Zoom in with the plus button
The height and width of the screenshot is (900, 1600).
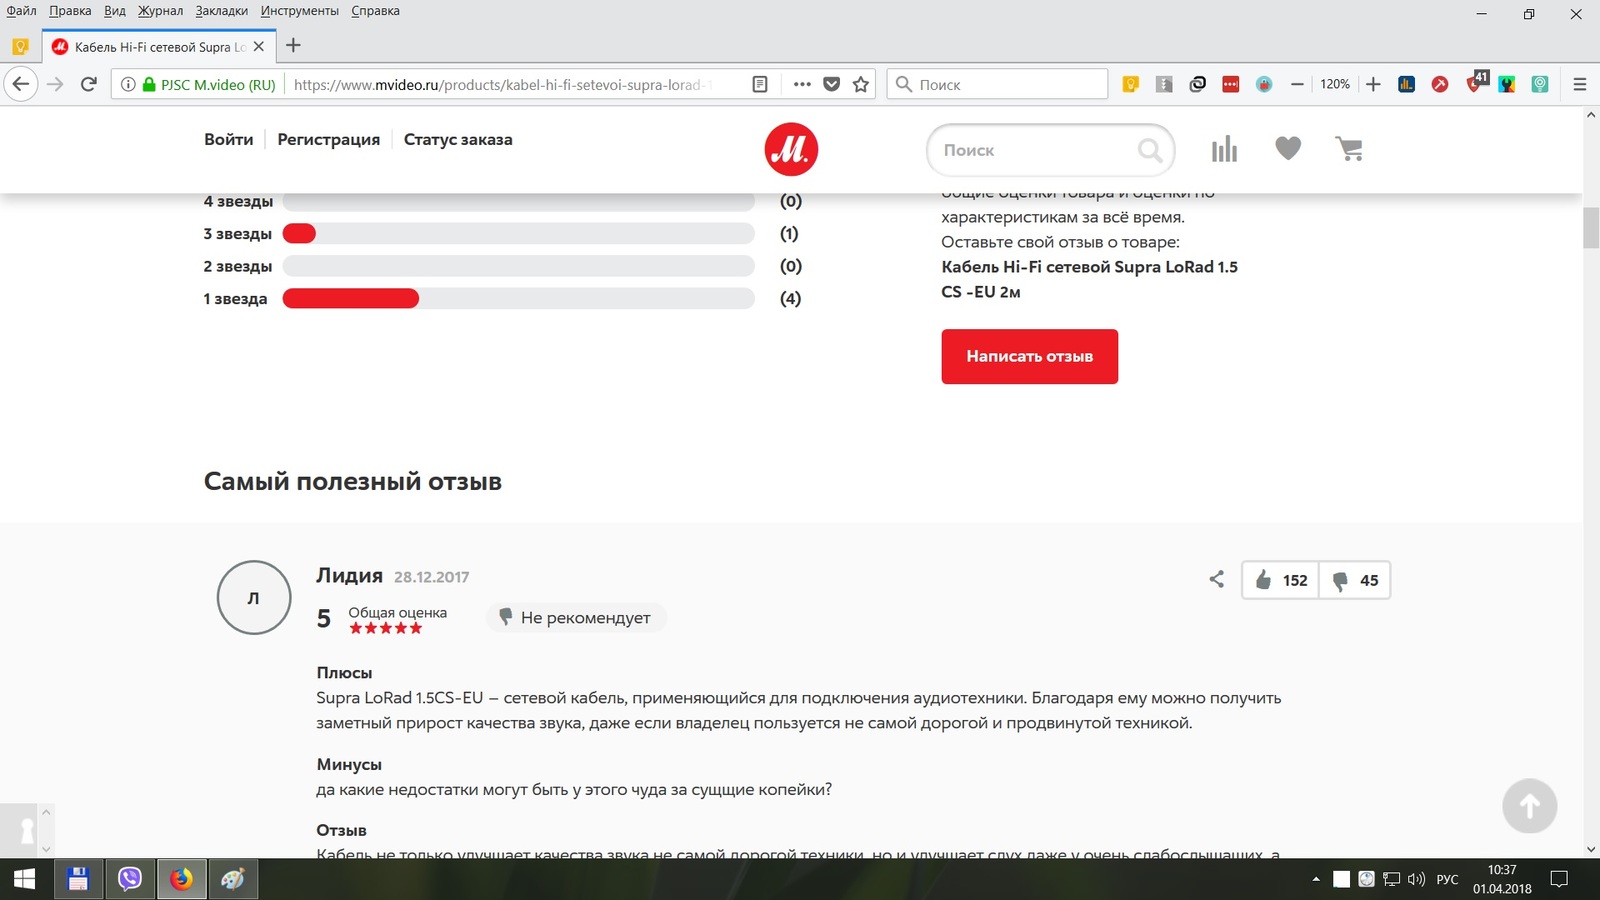[1373, 85]
